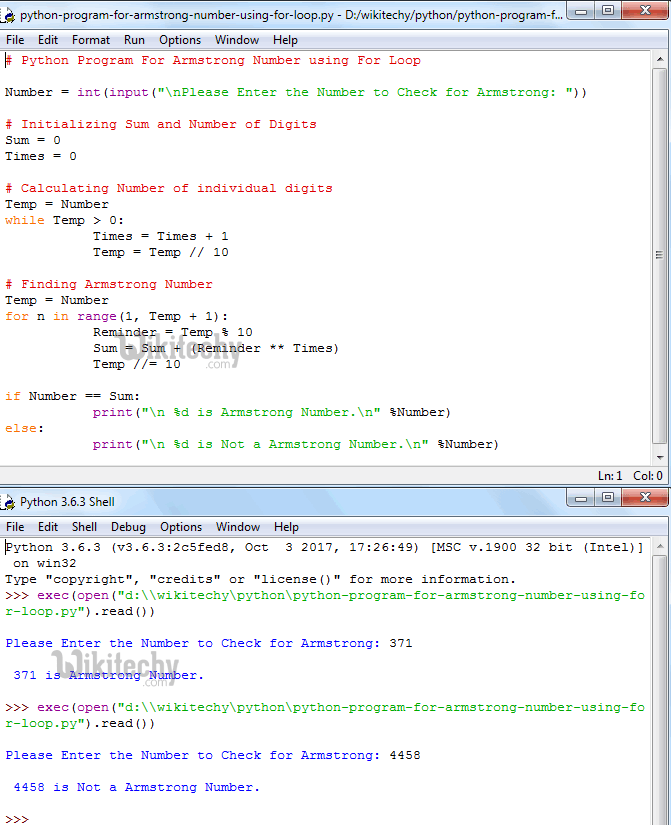Viewport: 671px width, 825px height.
Task: Click the Shell prompt line ending in 4458
Action: pos(213,755)
